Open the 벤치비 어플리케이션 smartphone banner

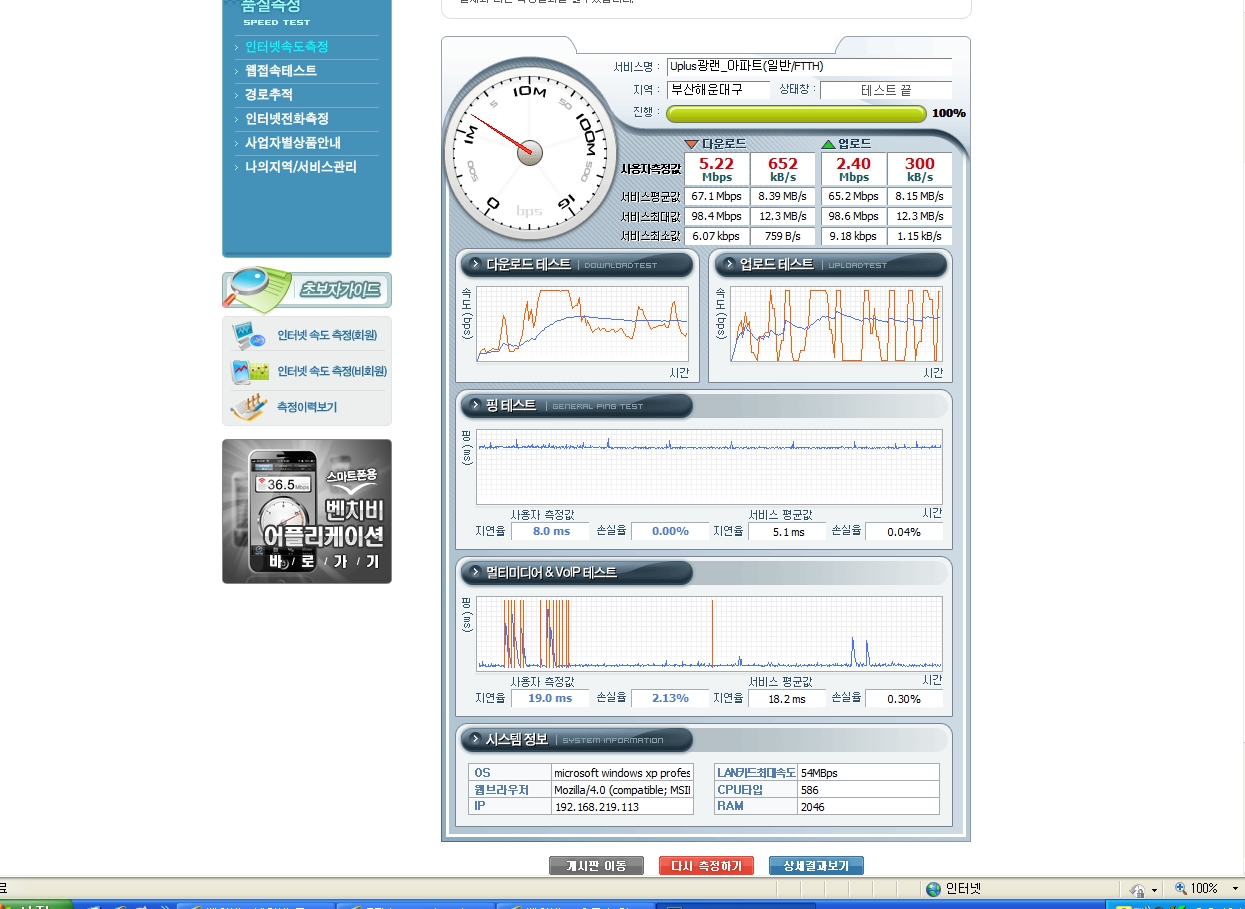(x=307, y=511)
